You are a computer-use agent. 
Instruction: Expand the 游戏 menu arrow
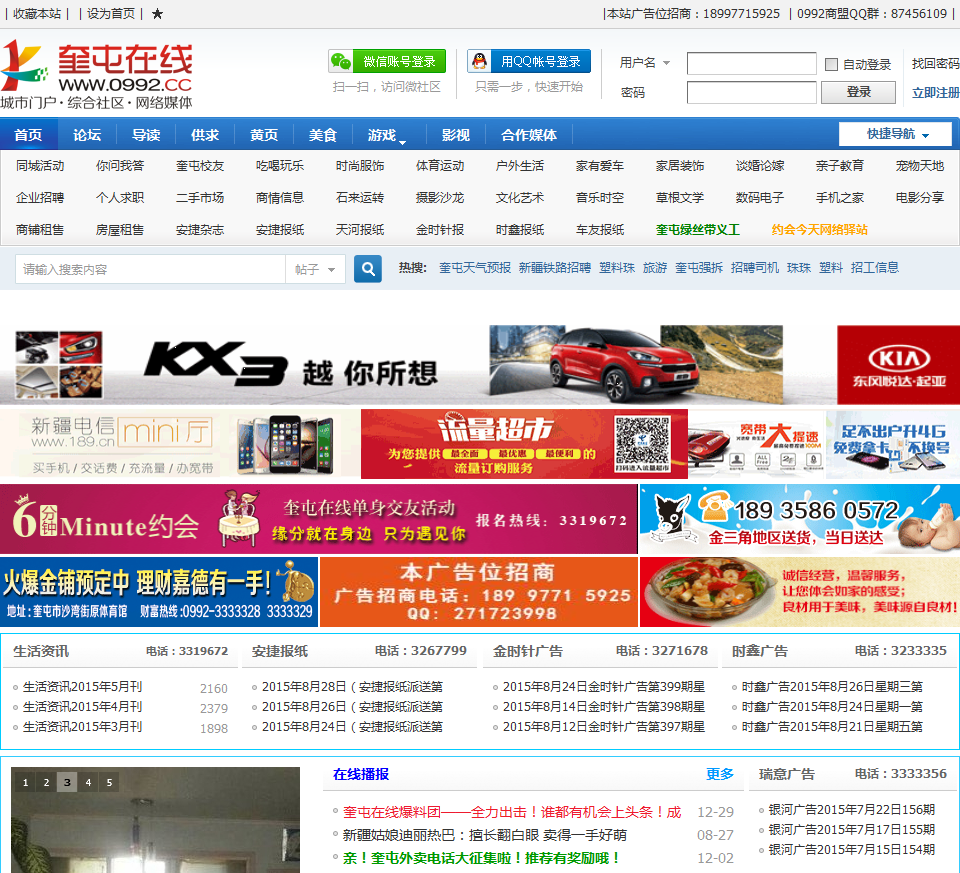point(402,143)
